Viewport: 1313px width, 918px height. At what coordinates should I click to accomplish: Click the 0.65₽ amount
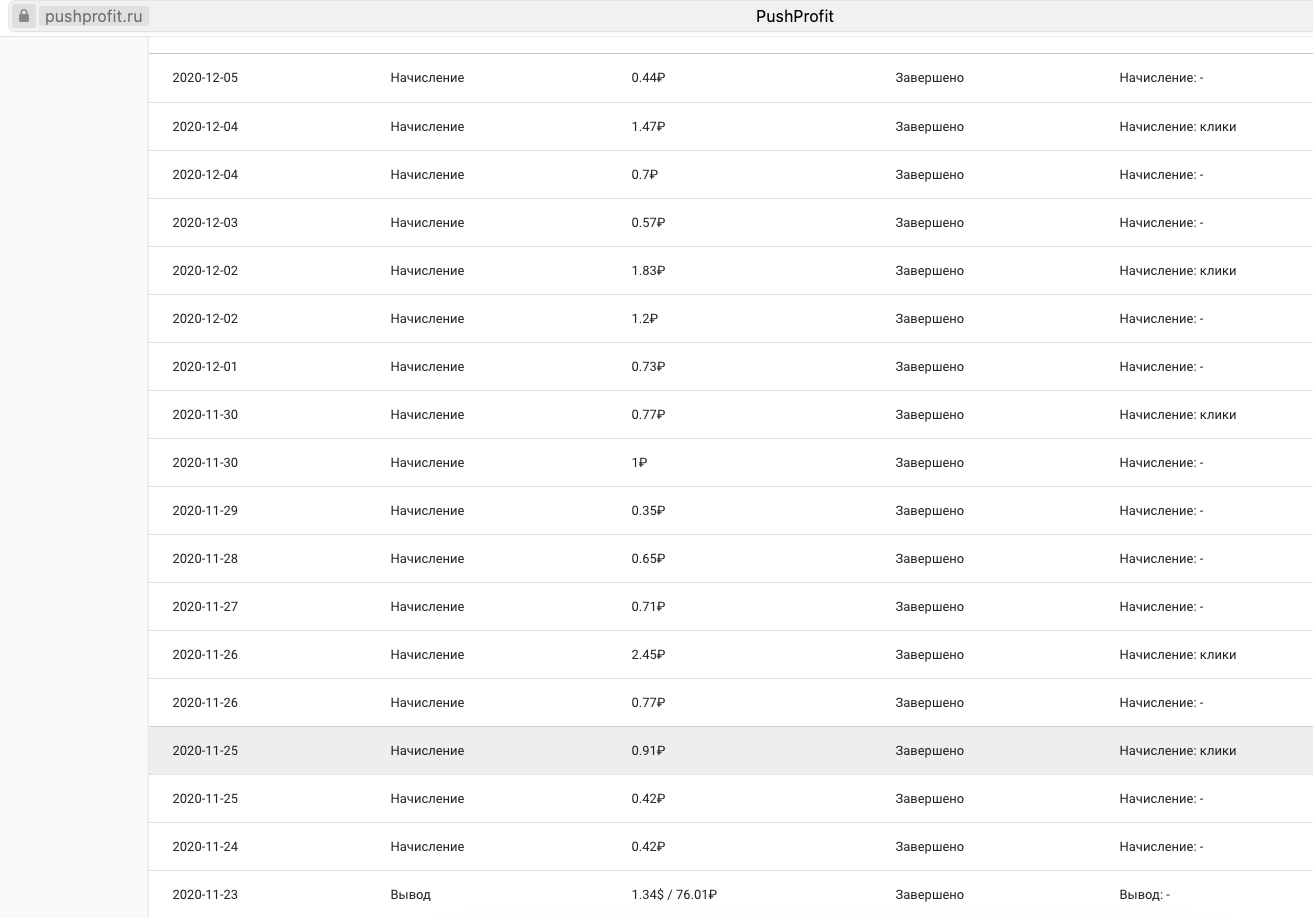click(x=648, y=559)
